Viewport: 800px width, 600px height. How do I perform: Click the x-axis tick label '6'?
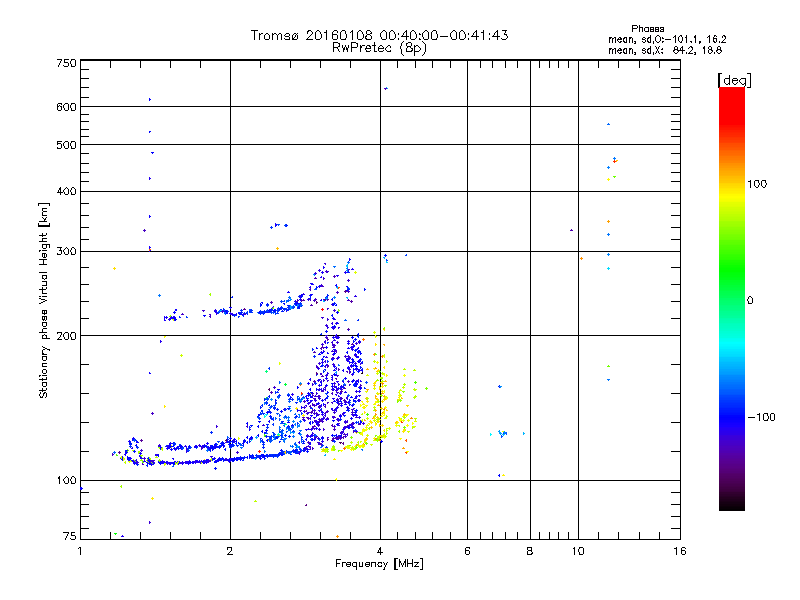pos(467,551)
